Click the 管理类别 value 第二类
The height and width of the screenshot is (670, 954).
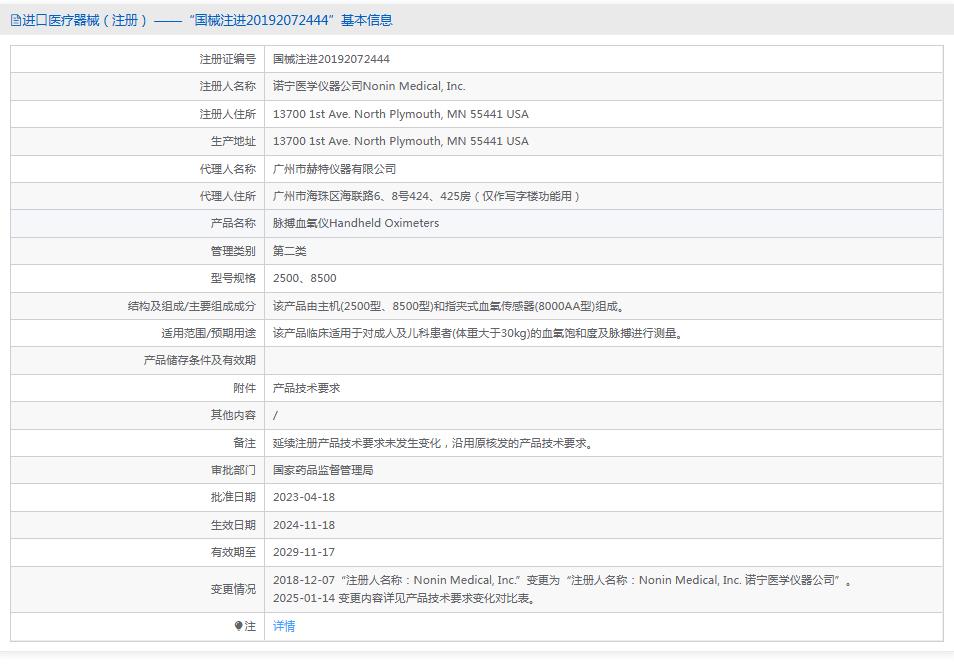pyautogui.click(x=291, y=250)
